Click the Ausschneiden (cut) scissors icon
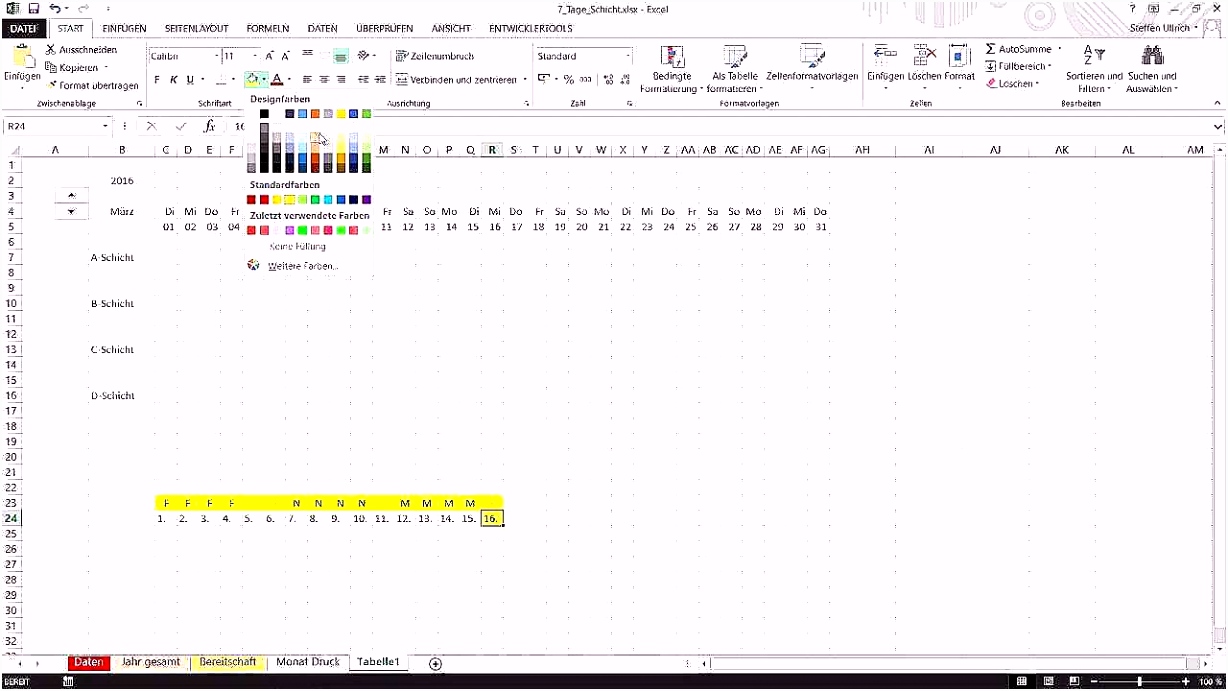Viewport: 1228px width, 691px height. (51, 49)
